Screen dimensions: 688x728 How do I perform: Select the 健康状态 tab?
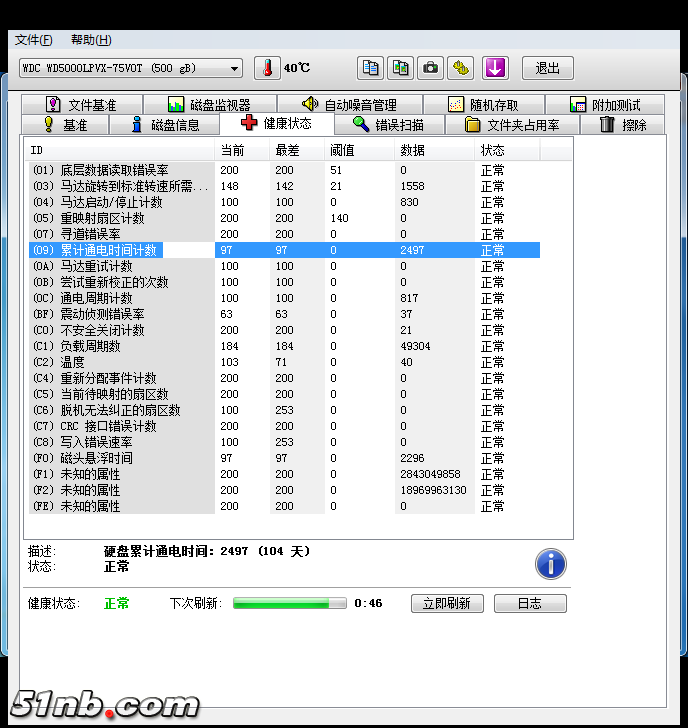277,124
